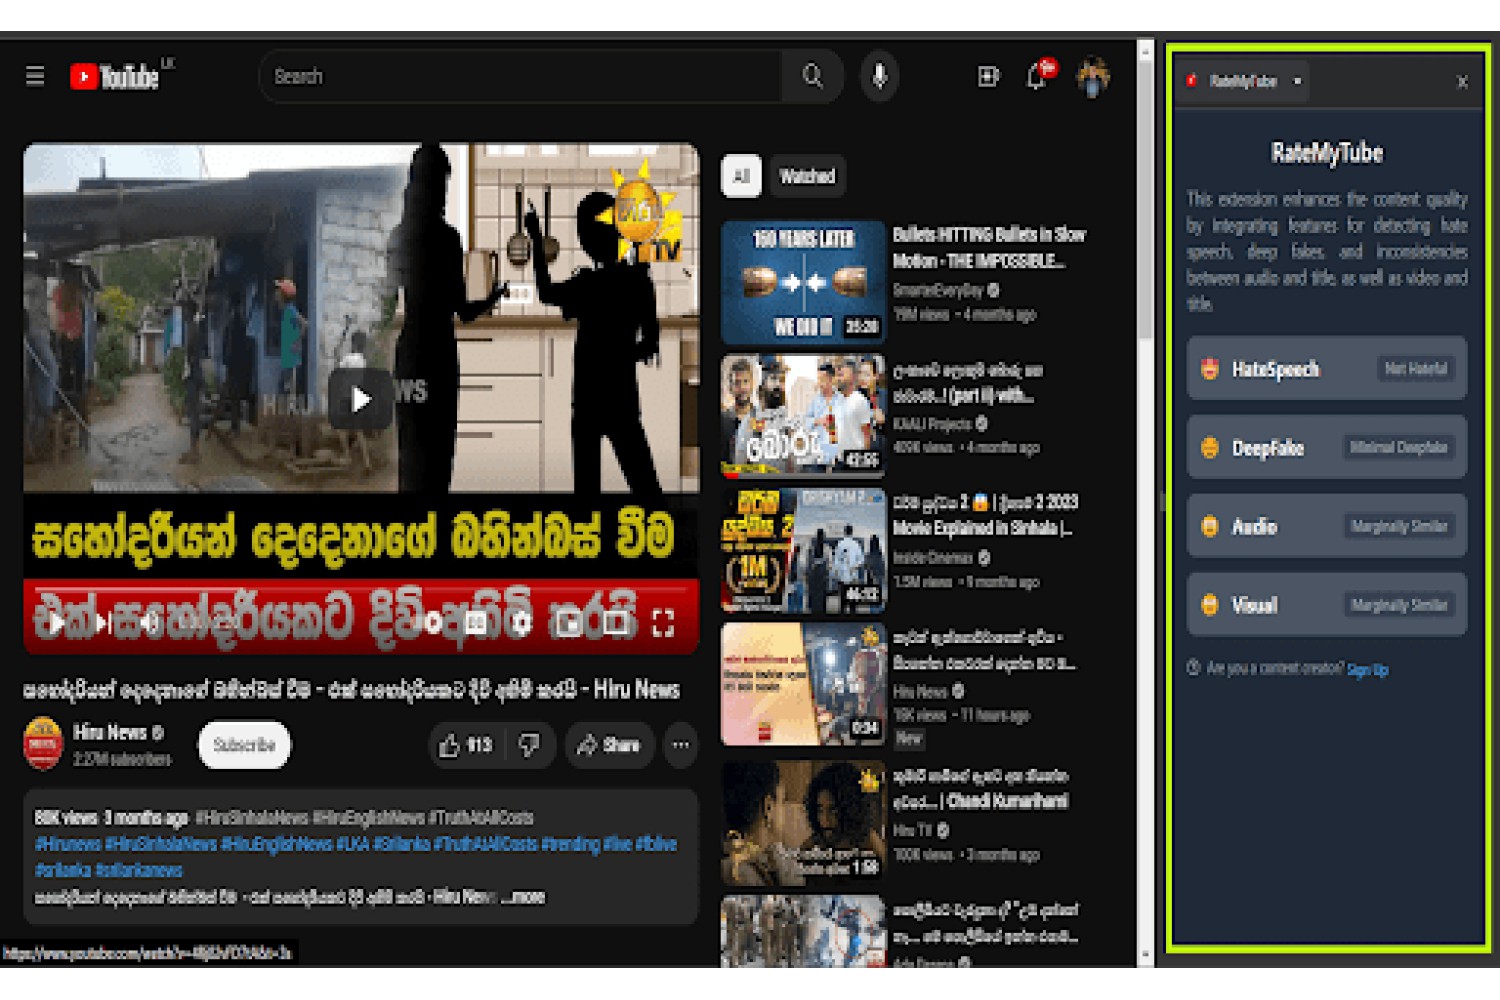The height and width of the screenshot is (1000, 1500).
Task: Open the account avatar menu
Action: click(1093, 77)
